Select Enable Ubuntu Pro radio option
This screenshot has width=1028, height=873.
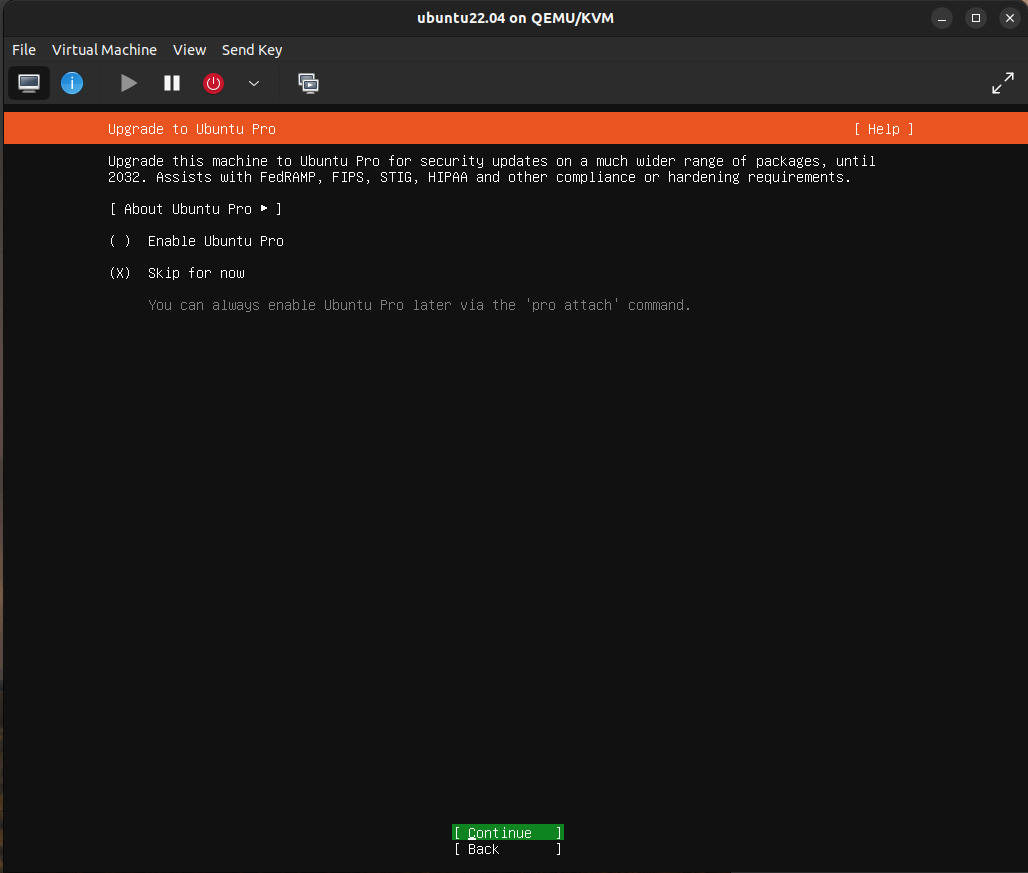click(x=196, y=241)
